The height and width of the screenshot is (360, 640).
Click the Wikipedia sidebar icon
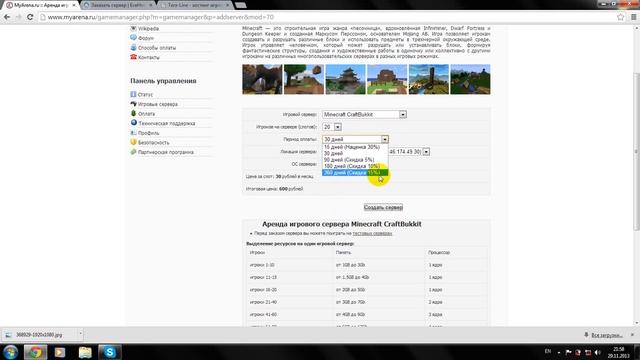tap(133, 29)
